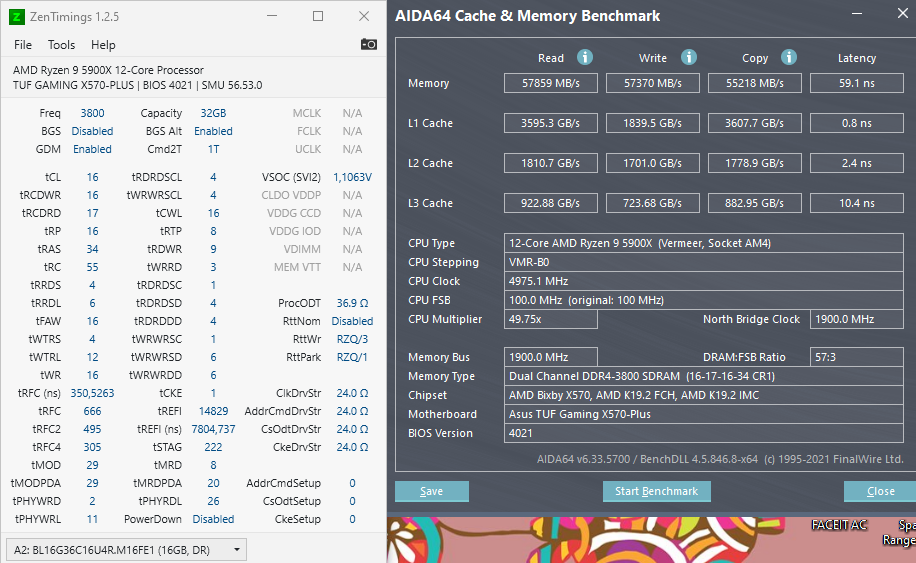
Task: Click CPU Type field 12-Core AMD Ryzen
Action: (x=704, y=243)
